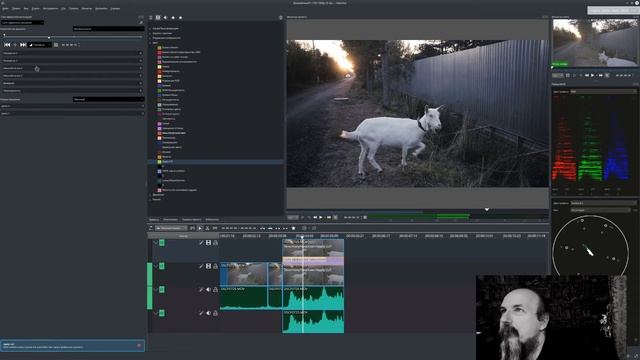Open the Help (Справка) menu
Viewport: 640px width, 360px height.
point(115,8)
